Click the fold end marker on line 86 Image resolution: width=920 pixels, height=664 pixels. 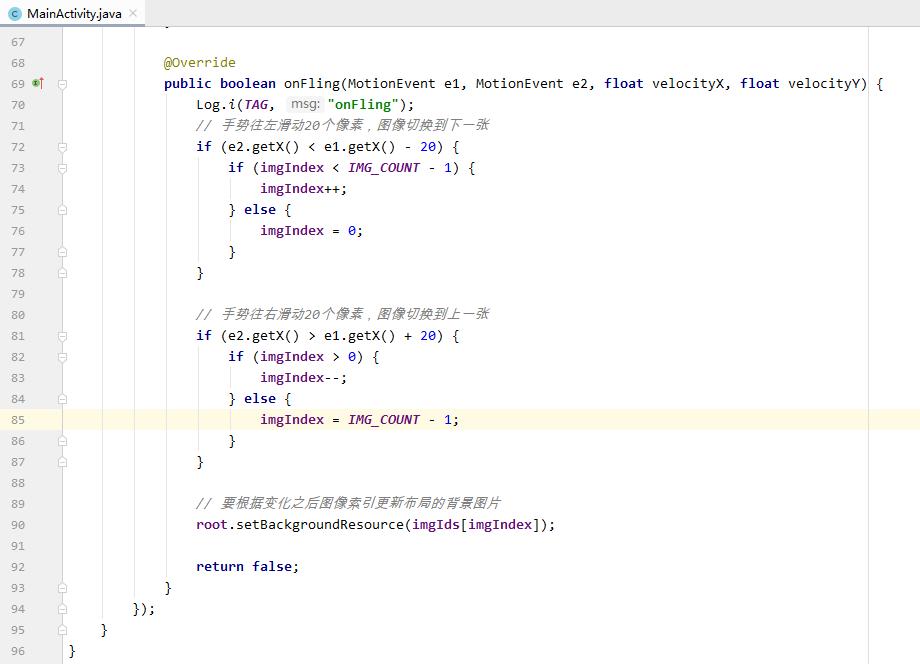62,441
